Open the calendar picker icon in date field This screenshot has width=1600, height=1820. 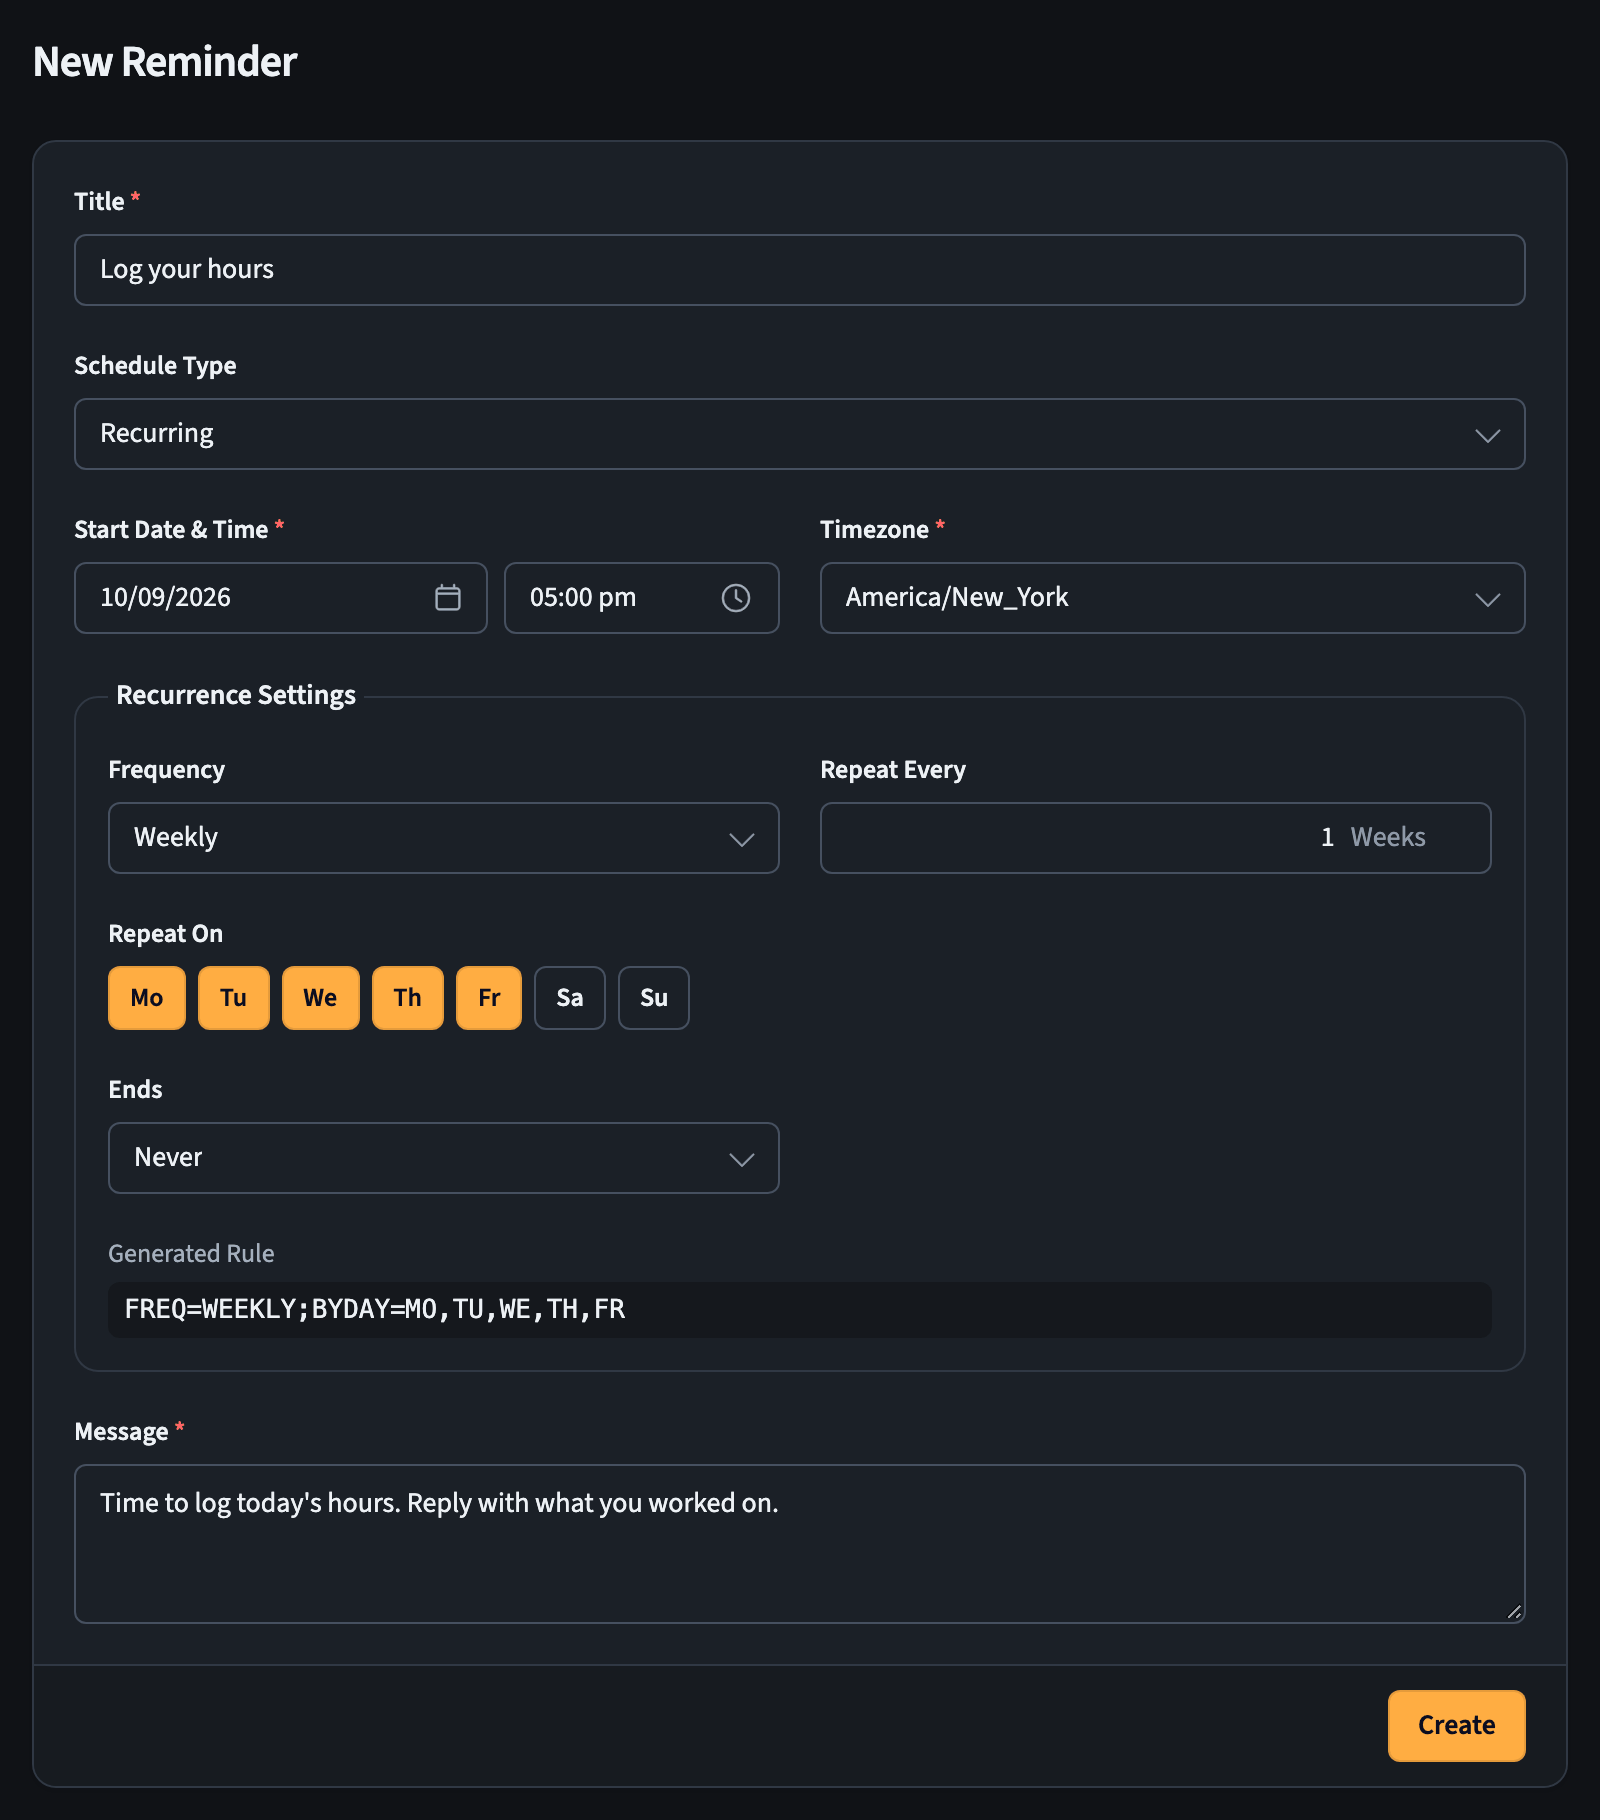448,597
